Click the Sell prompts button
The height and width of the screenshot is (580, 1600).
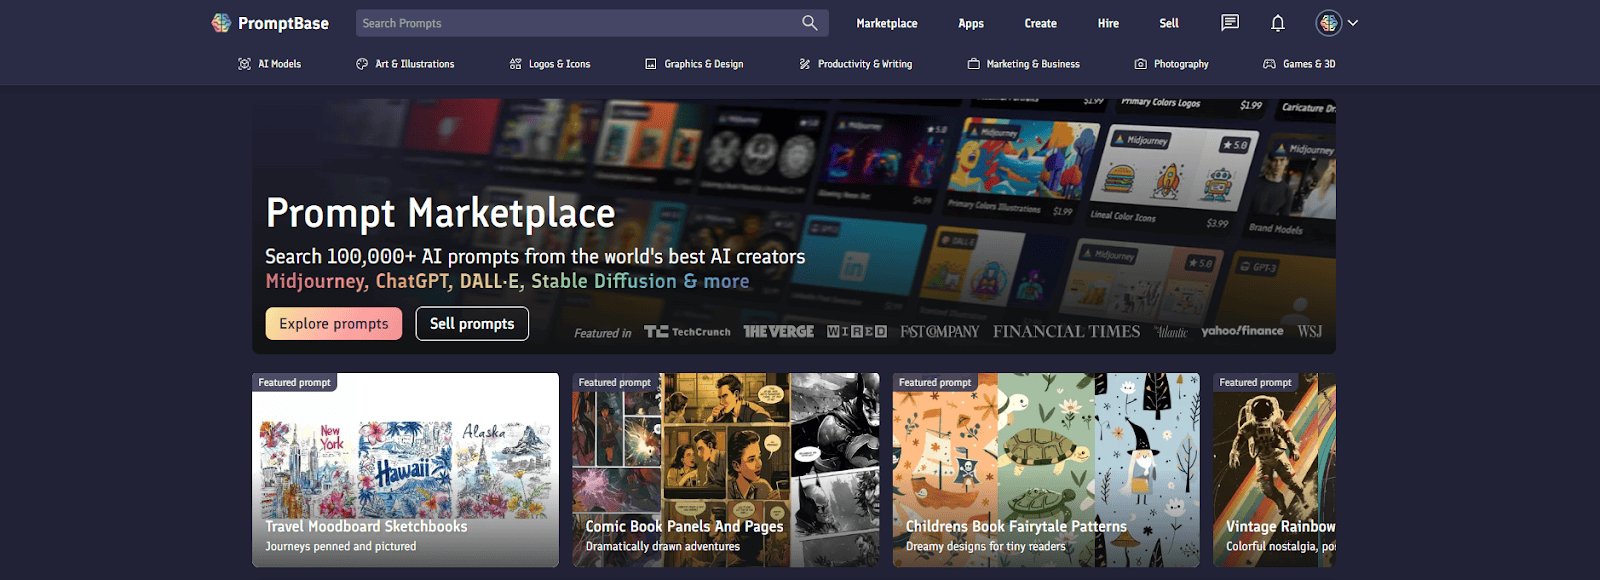click(472, 324)
